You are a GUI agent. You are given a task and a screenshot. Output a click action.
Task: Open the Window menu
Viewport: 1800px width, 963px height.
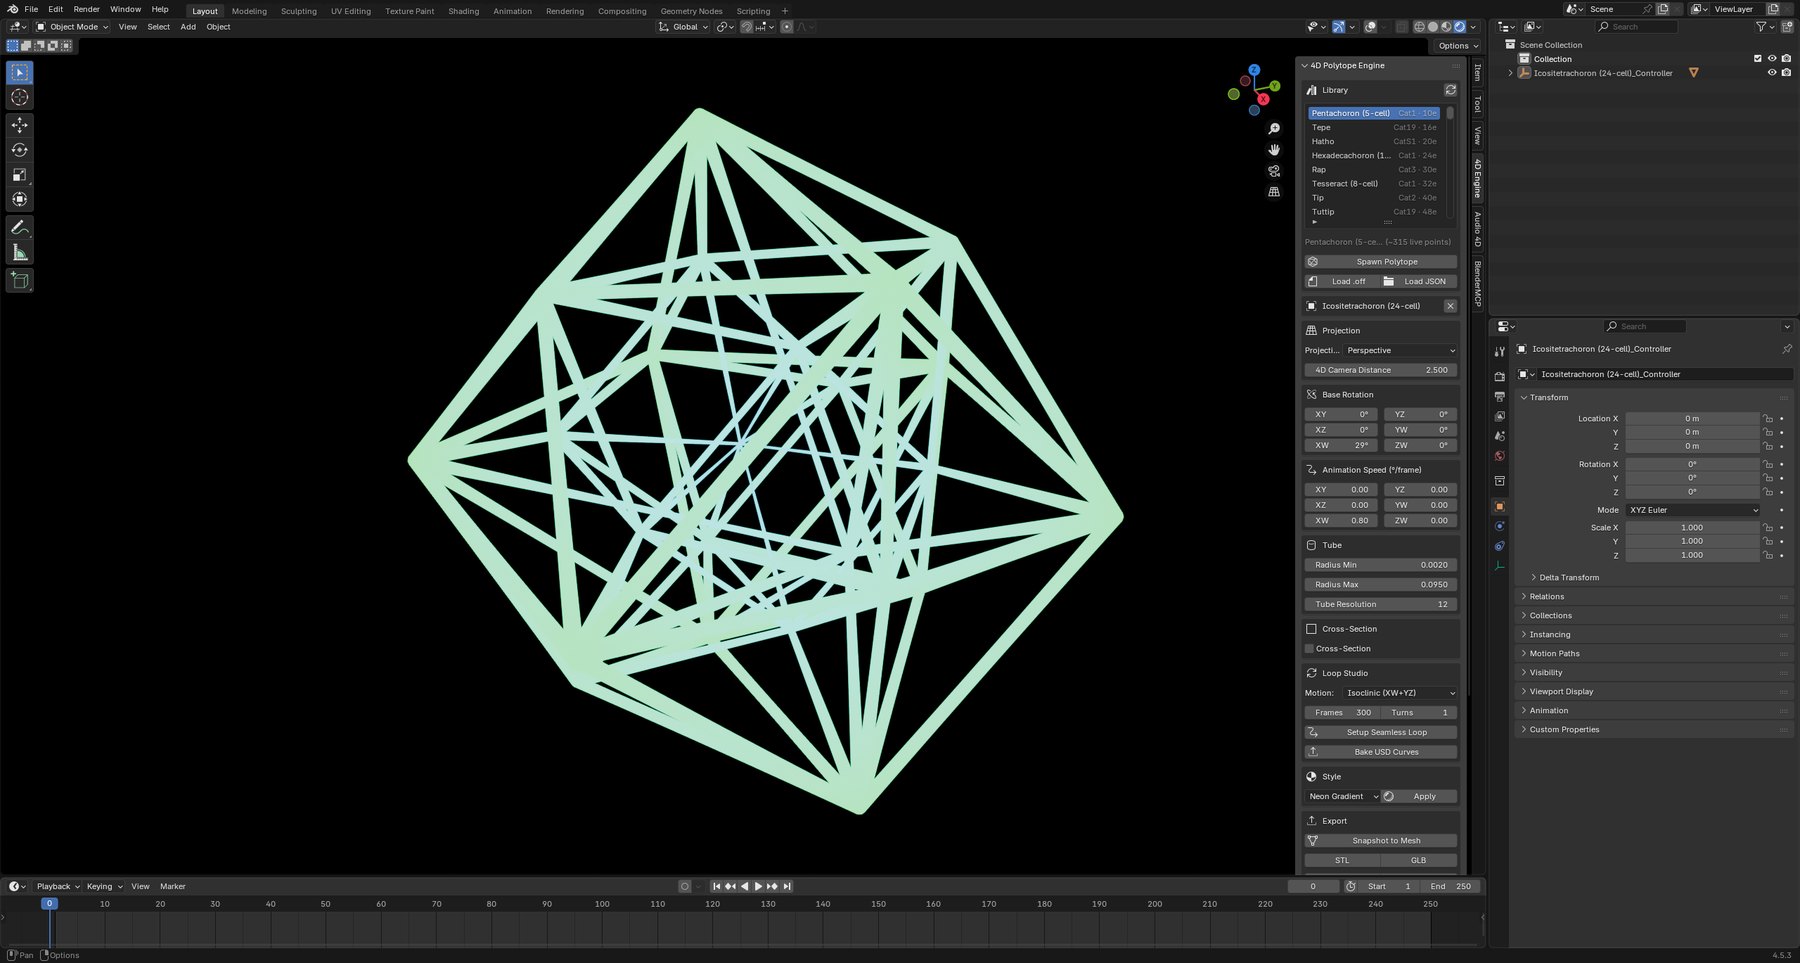coord(125,9)
